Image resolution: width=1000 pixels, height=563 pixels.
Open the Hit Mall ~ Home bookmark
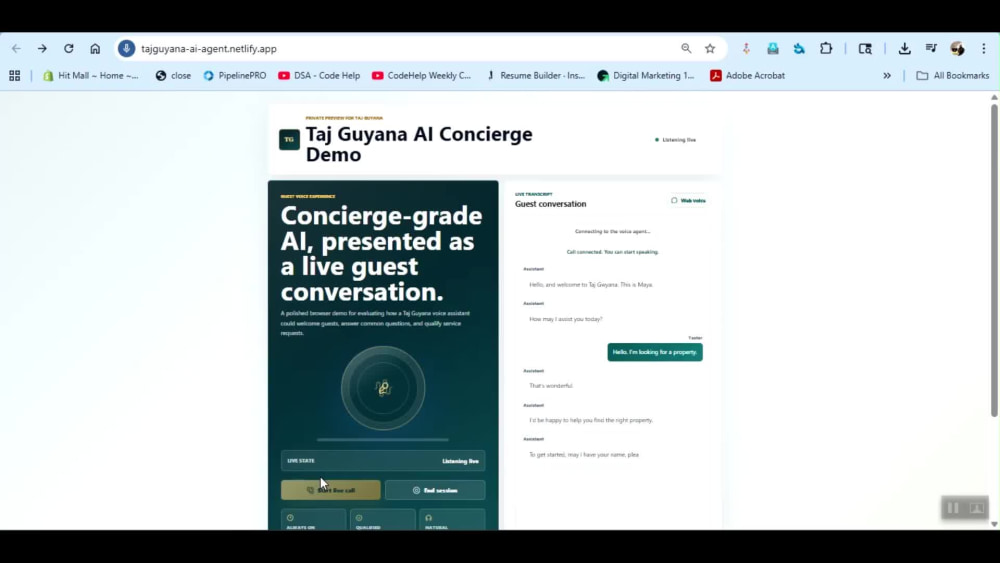tap(91, 75)
